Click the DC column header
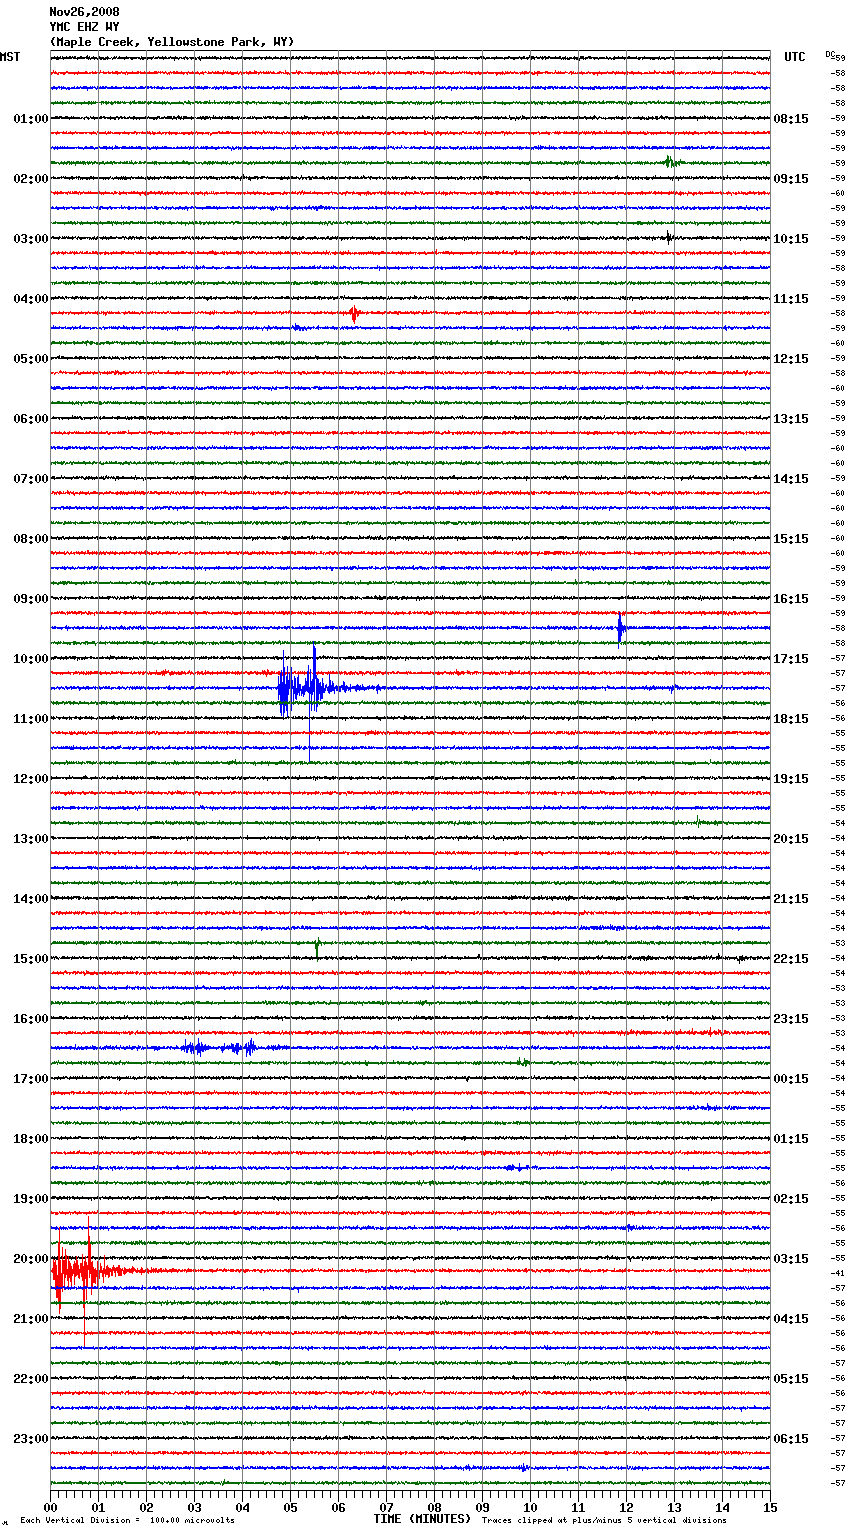850x1534 pixels. [830, 54]
